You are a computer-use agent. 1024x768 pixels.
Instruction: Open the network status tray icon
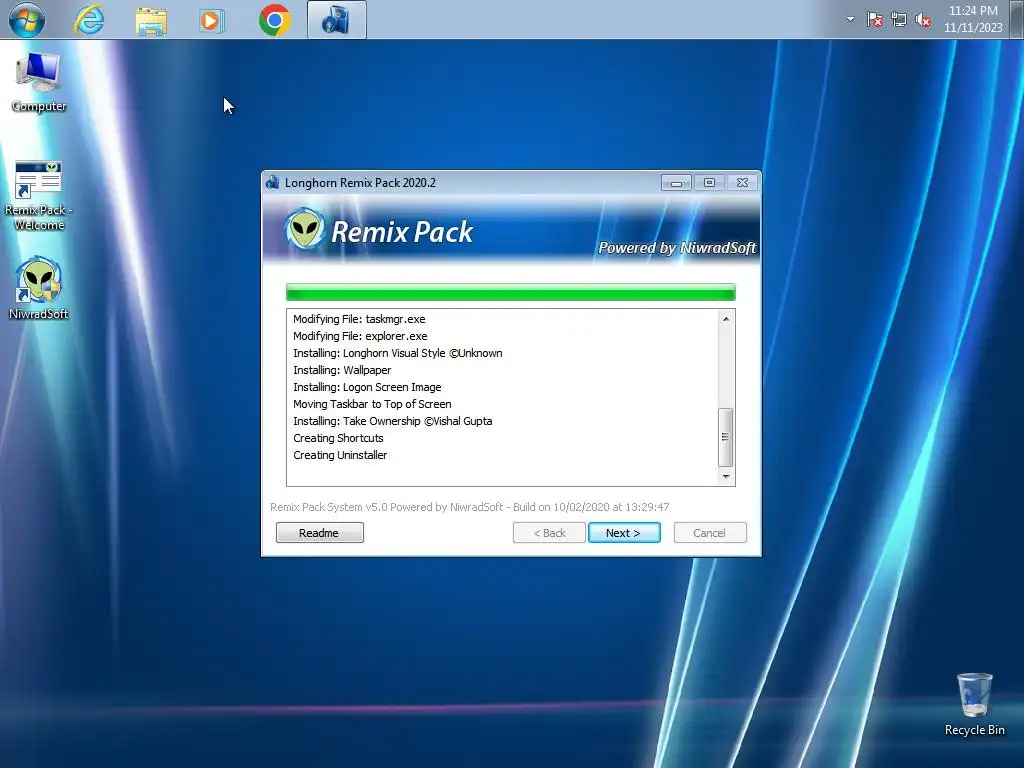(899, 20)
